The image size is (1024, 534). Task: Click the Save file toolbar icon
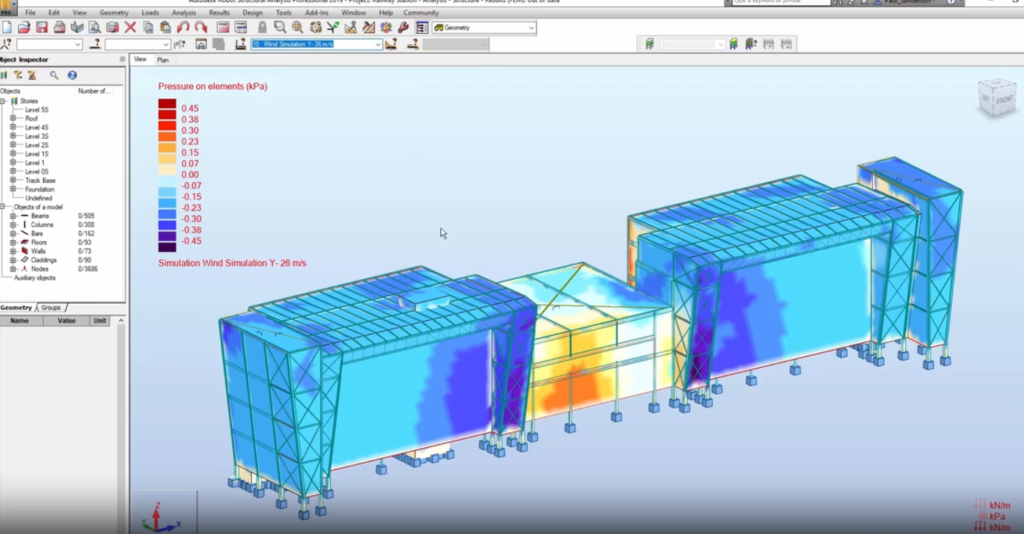[x=42, y=28]
